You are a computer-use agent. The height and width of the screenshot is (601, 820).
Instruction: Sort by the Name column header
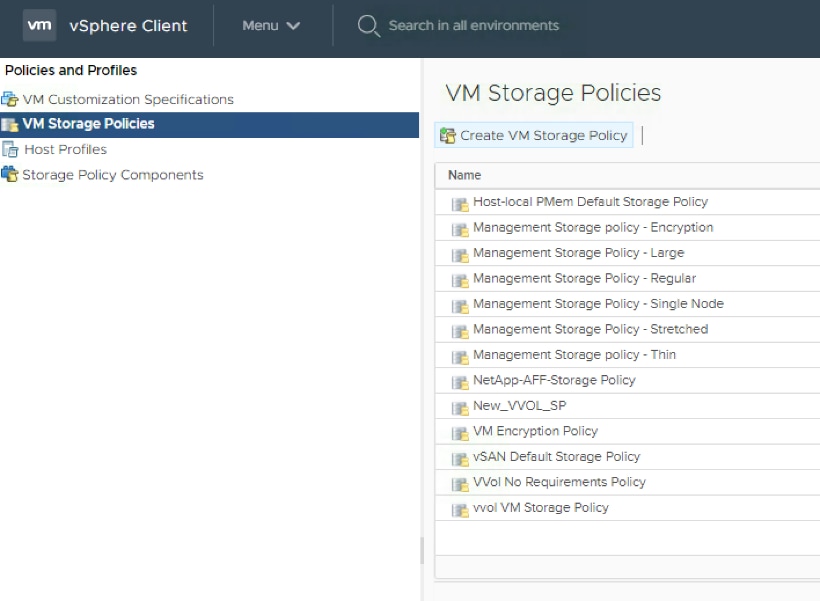(464, 175)
